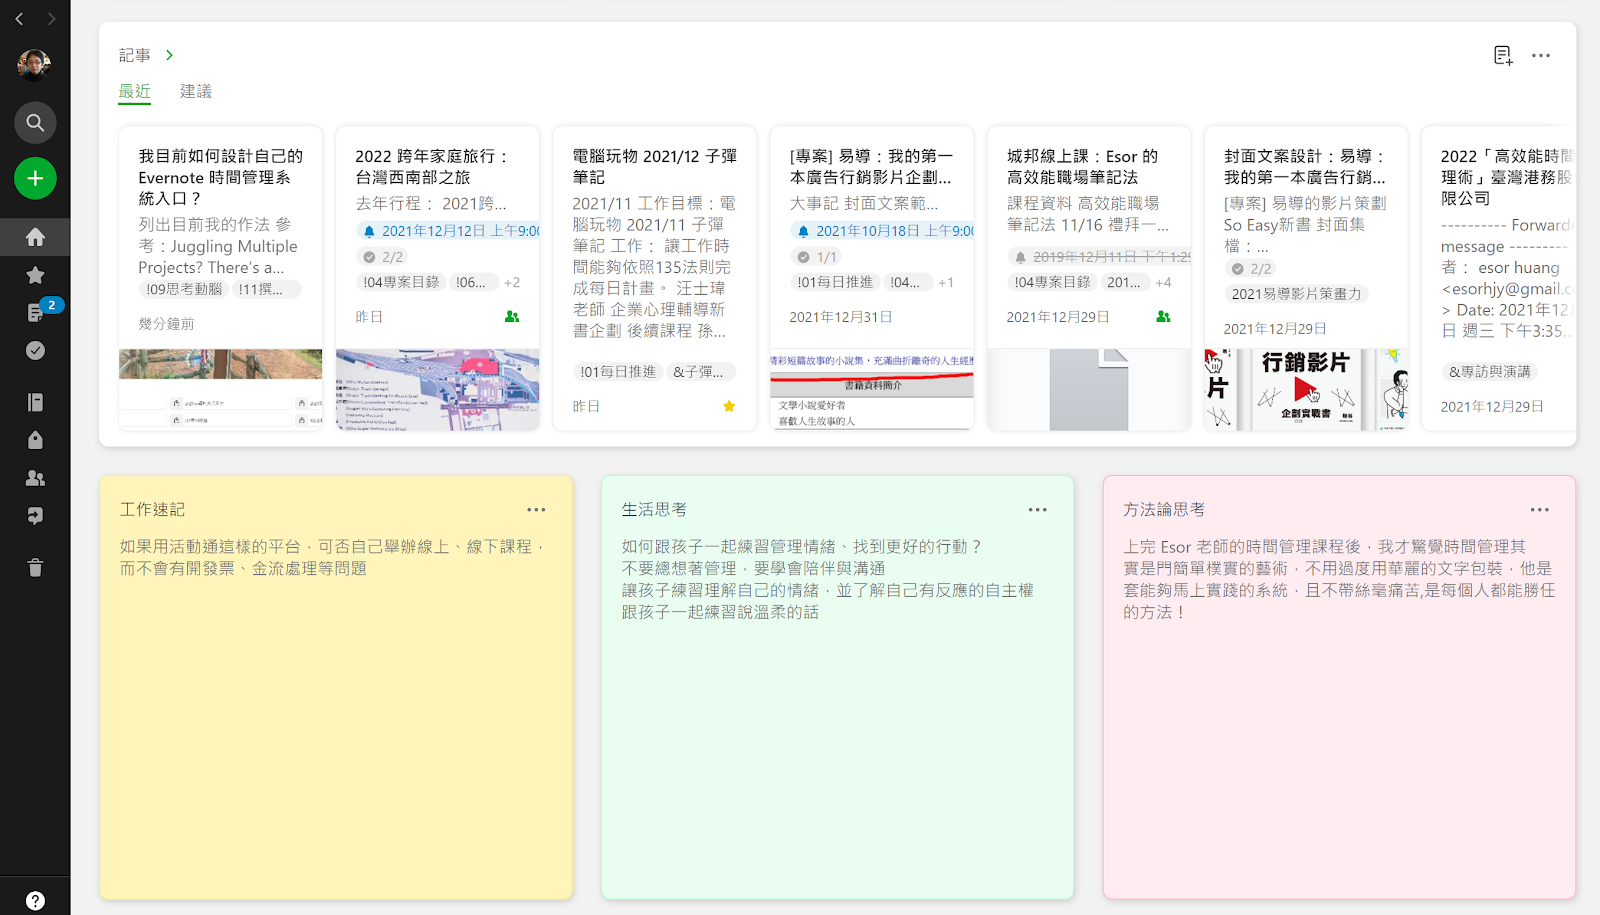Click reminder bell on 2022 跨年家庭旅行 card
The width and height of the screenshot is (1600, 915).
[x=369, y=231]
